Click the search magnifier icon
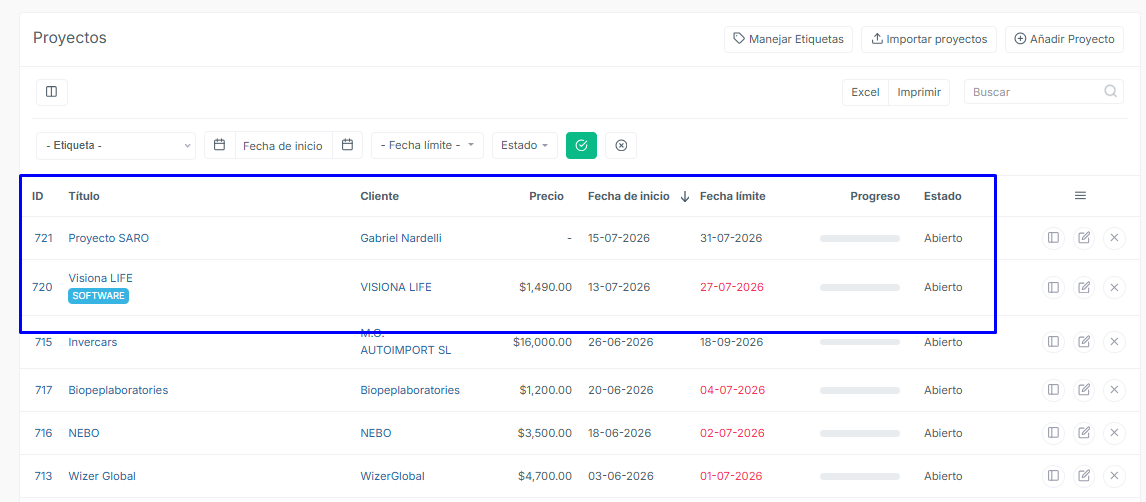The image size is (1146, 502). tap(1110, 92)
